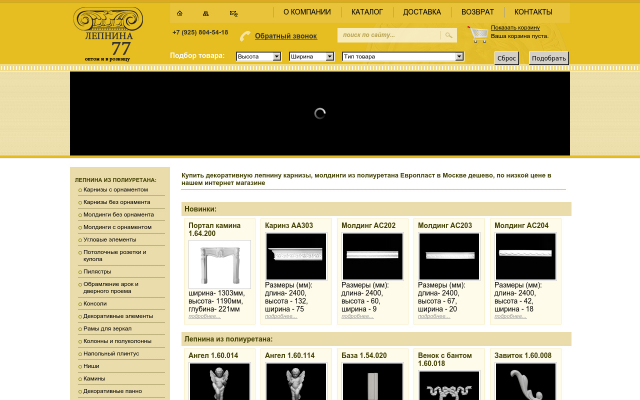
Task: Click the Карниз АА303 title
Action: 289,226
